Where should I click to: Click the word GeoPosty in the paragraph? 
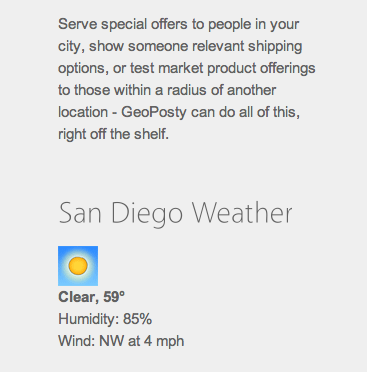coord(154,112)
